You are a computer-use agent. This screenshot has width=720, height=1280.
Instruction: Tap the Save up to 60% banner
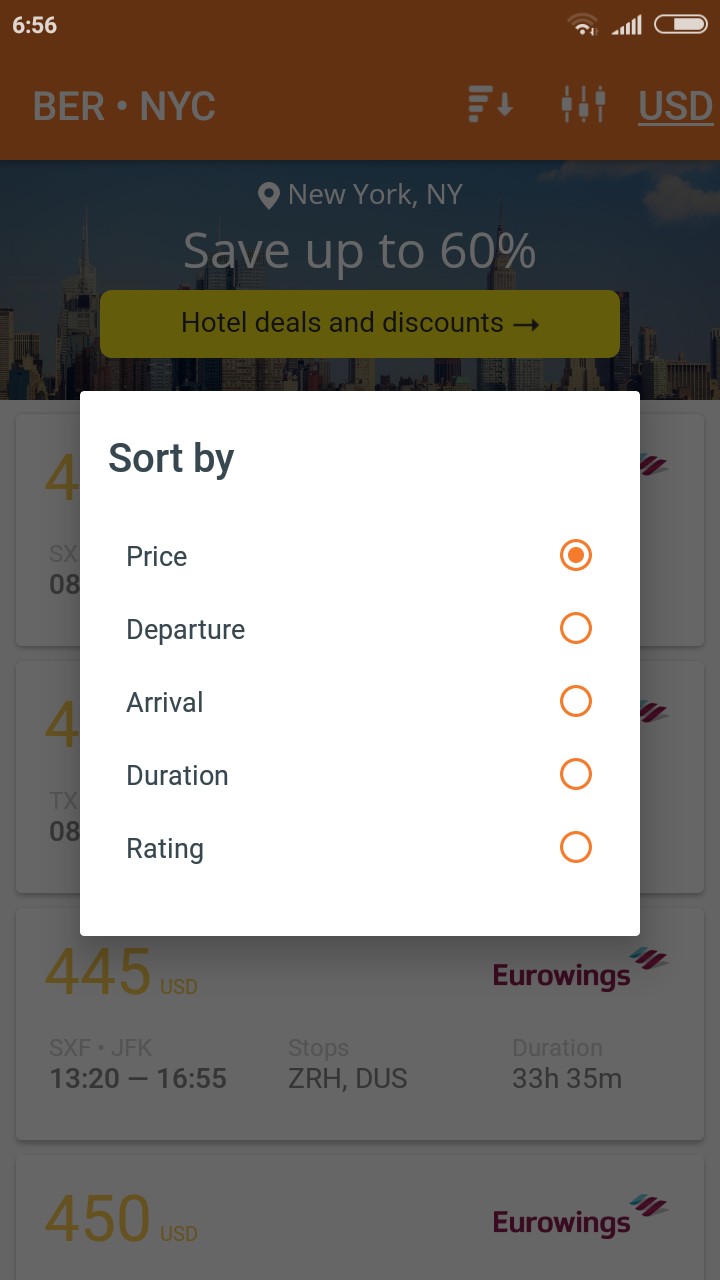(x=360, y=250)
